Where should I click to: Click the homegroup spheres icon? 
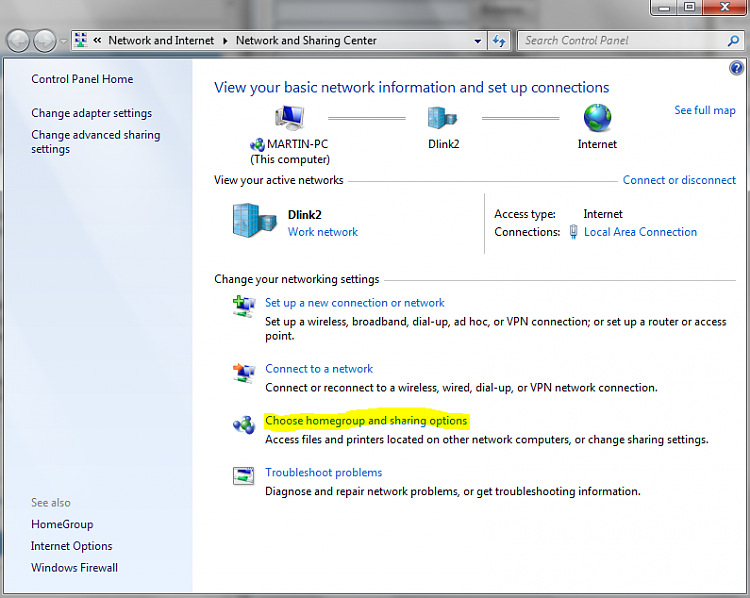[244, 424]
